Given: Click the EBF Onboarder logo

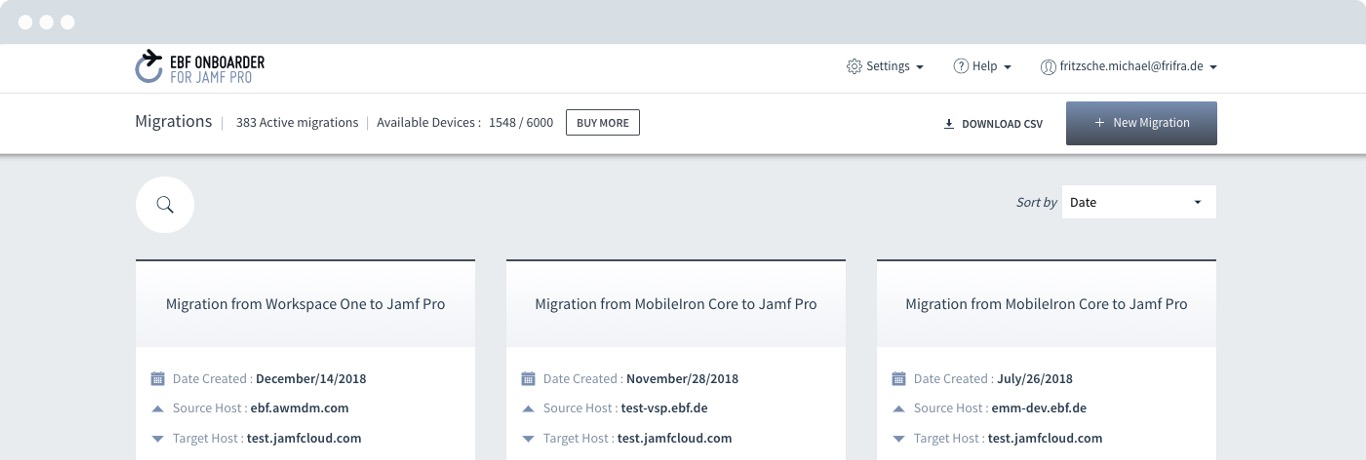Looking at the screenshot, I should point(200,67).
